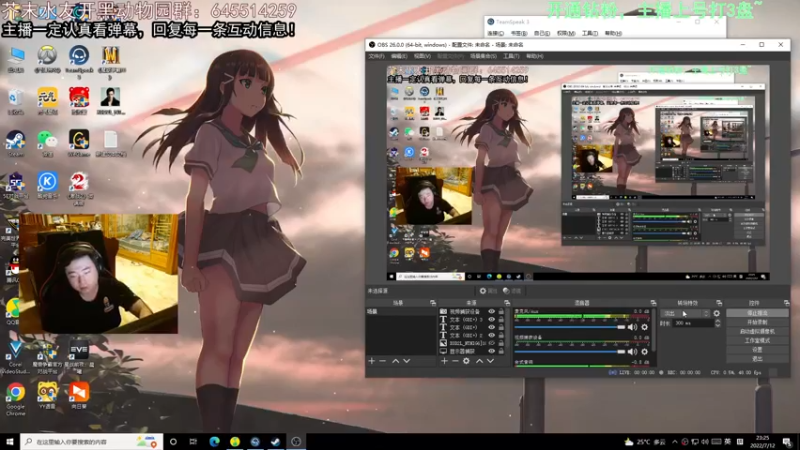Open source properties gear in OBS Sources toolbar

(x=466, y=361)
